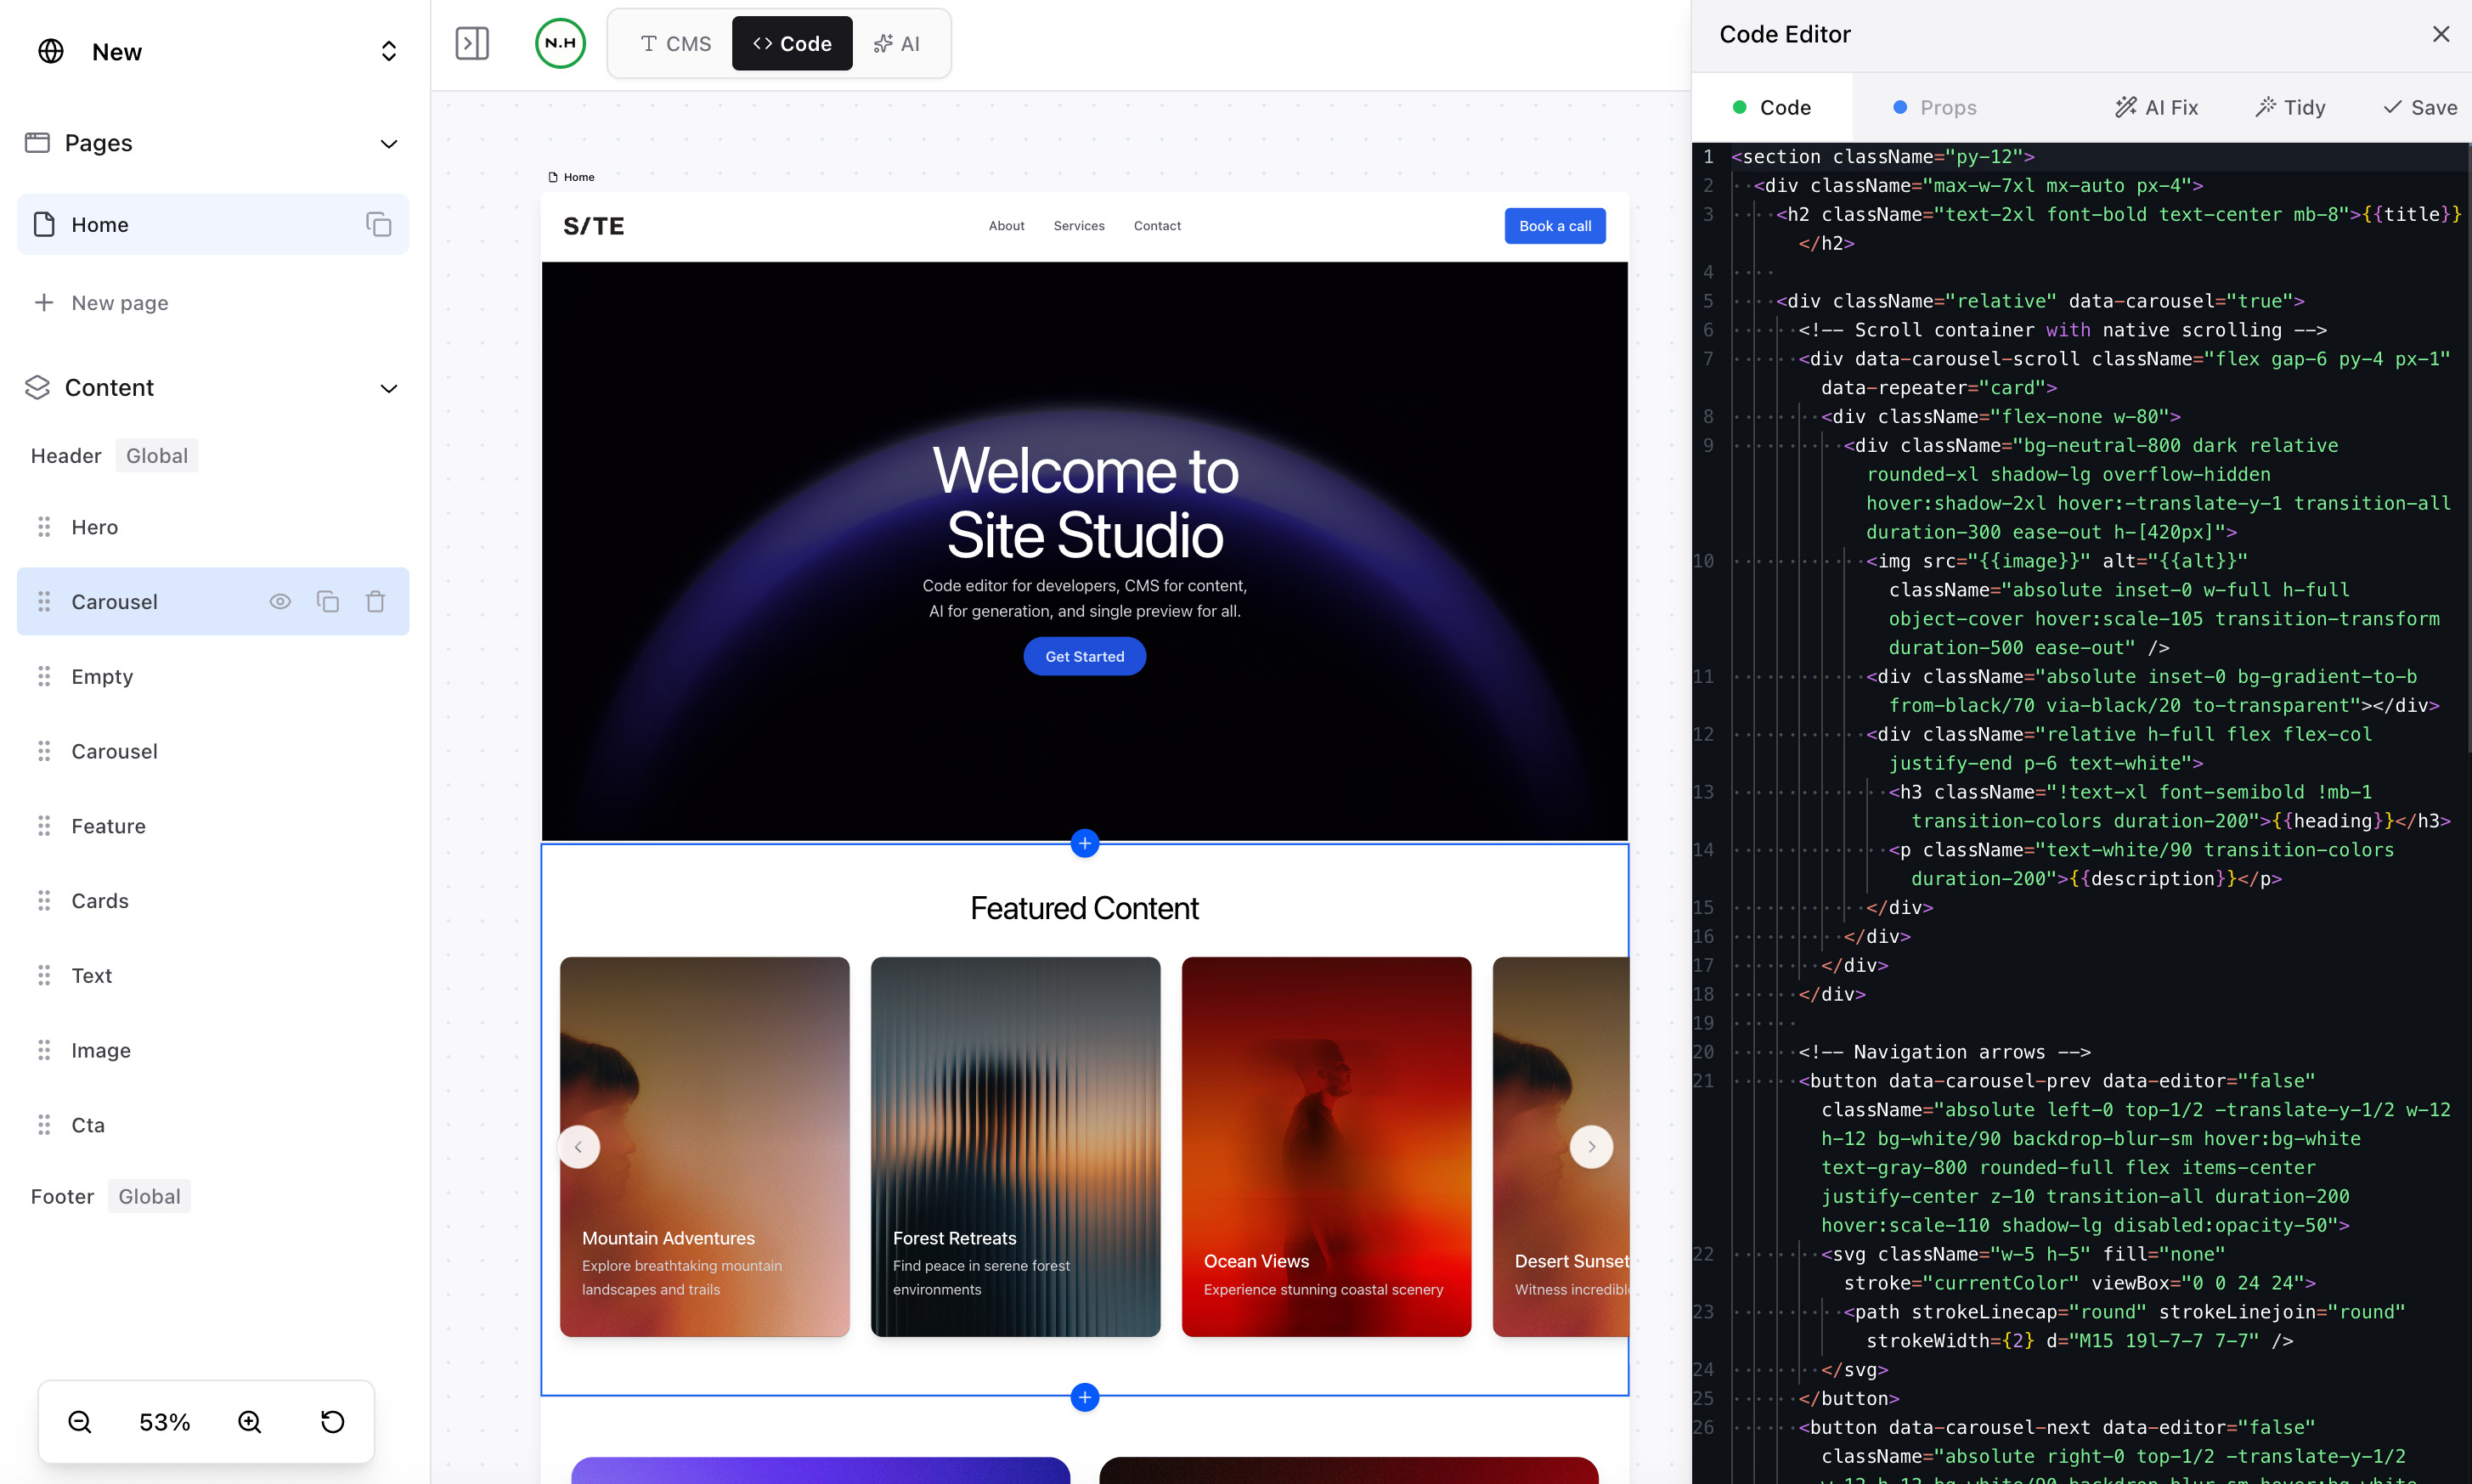Toggle visibility of the selected Carousel
Viewport: 2472px width, 1484px height.
tap(280, 601)
